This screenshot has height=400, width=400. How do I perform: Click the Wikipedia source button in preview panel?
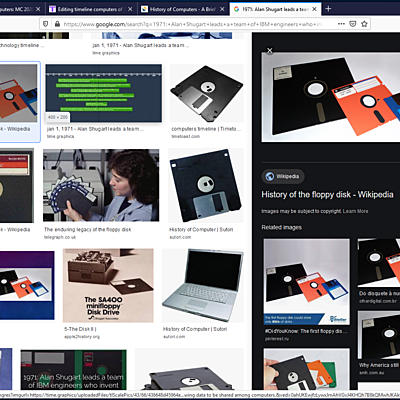pyautogui.click(x=283, y=176)
